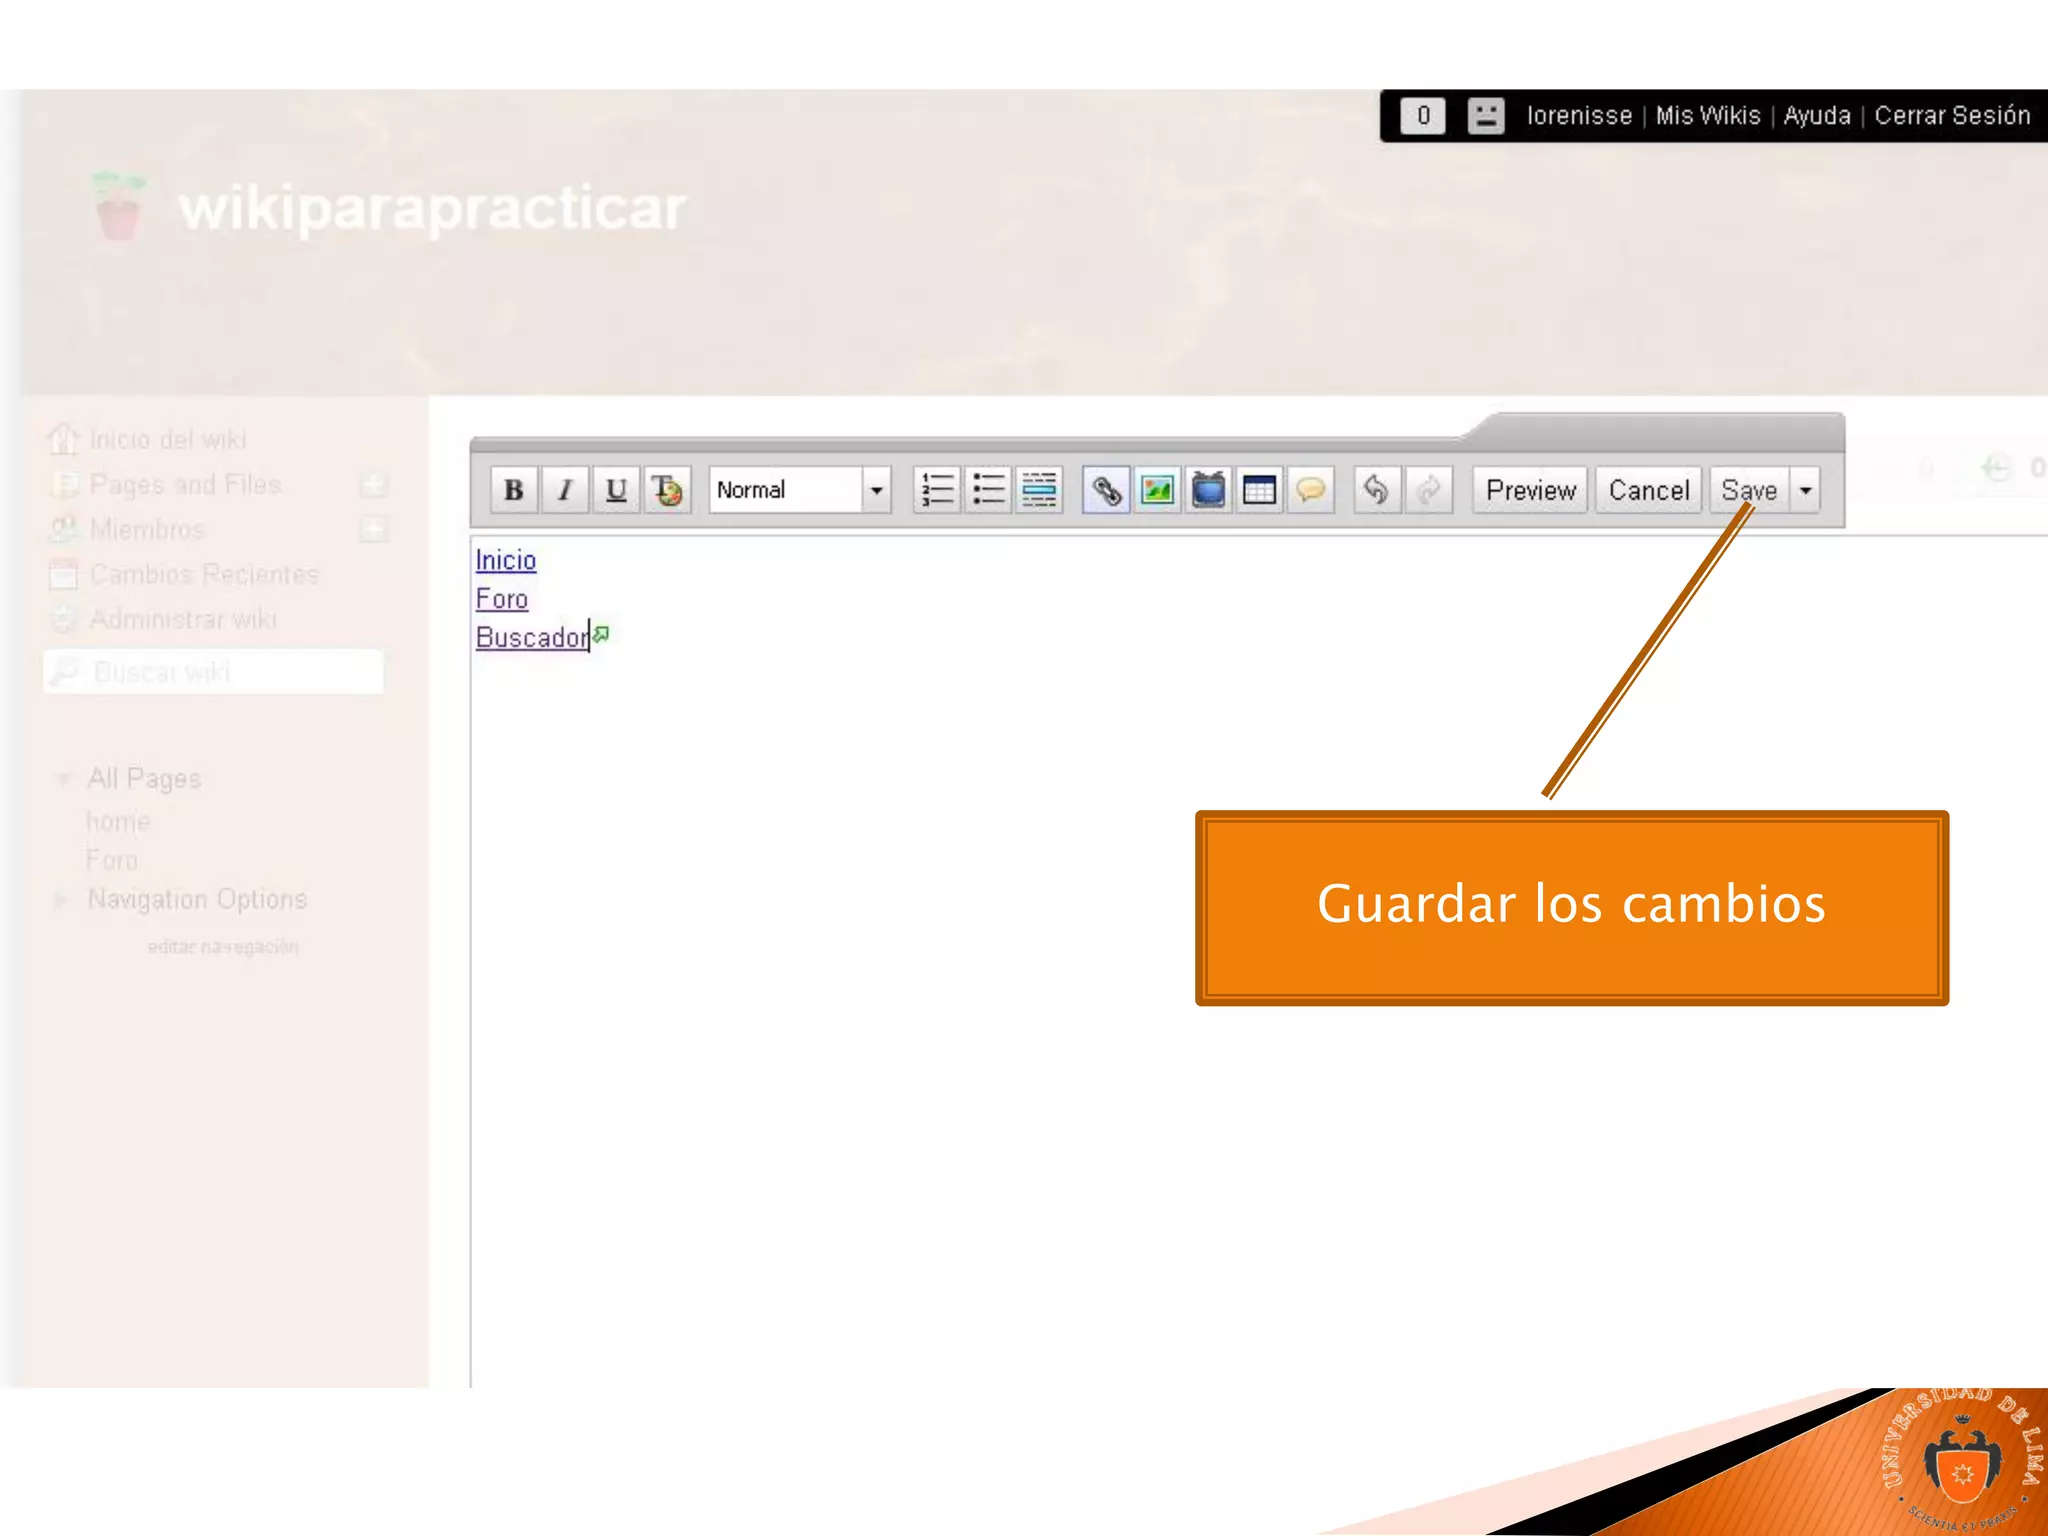Open Mis Wikis
The height and width of the screenshot is (1536, 2048).
pyautogui.click(x=1708, y=116)
